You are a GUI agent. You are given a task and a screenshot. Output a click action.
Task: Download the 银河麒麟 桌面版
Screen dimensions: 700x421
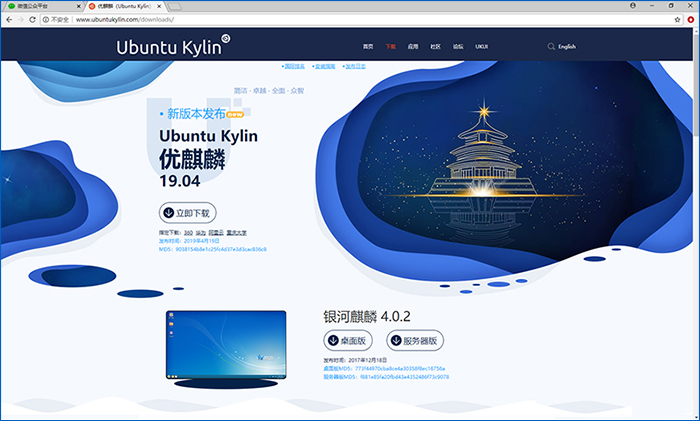click(348, 341)
